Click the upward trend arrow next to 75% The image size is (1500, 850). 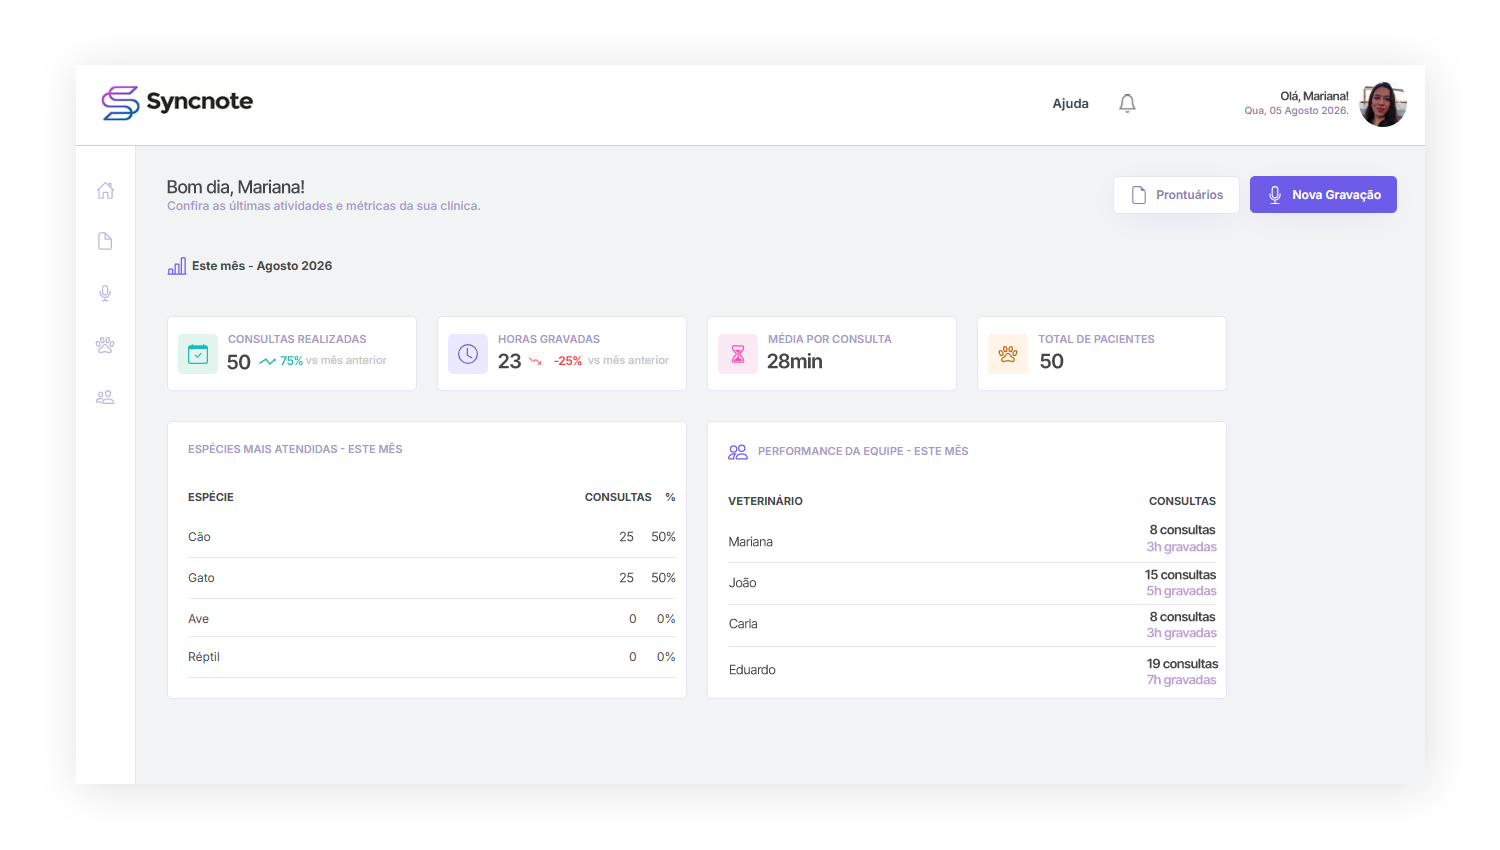[x=267, y=361]
